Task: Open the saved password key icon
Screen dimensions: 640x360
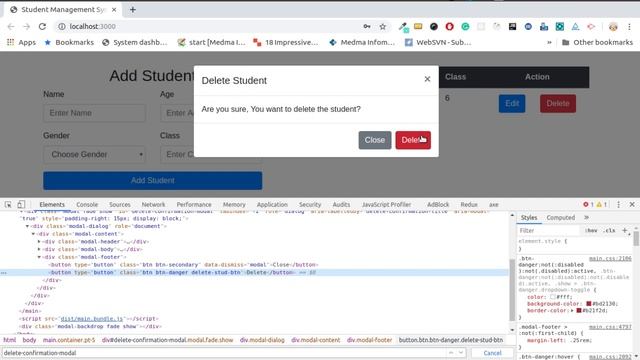Action: 367,27
